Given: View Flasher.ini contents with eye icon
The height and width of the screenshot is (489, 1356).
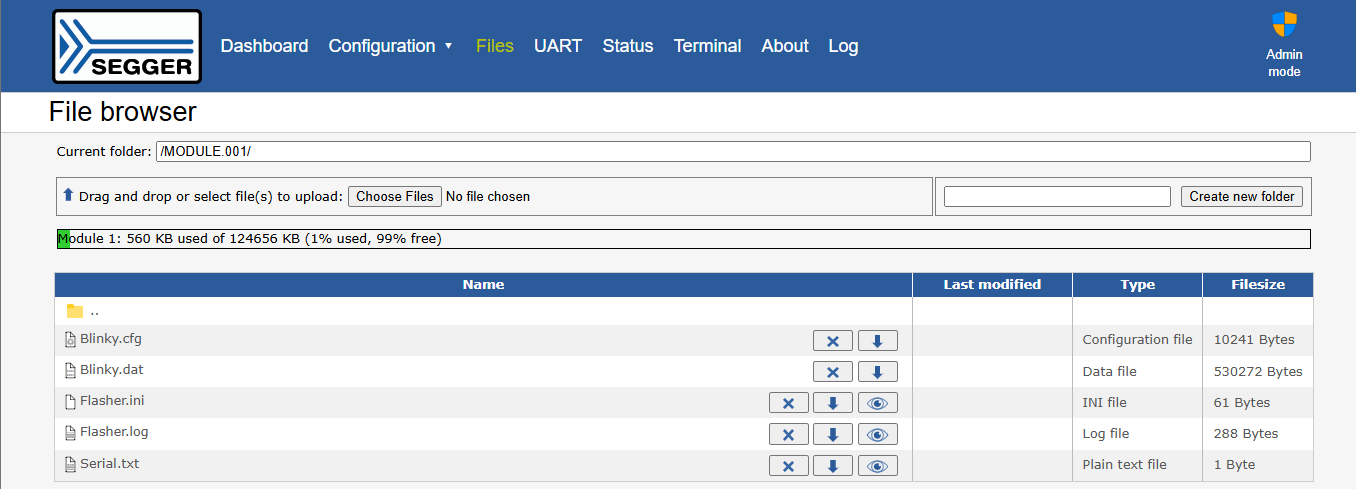Looking at the screenshot, I should [x=877, y=403].
